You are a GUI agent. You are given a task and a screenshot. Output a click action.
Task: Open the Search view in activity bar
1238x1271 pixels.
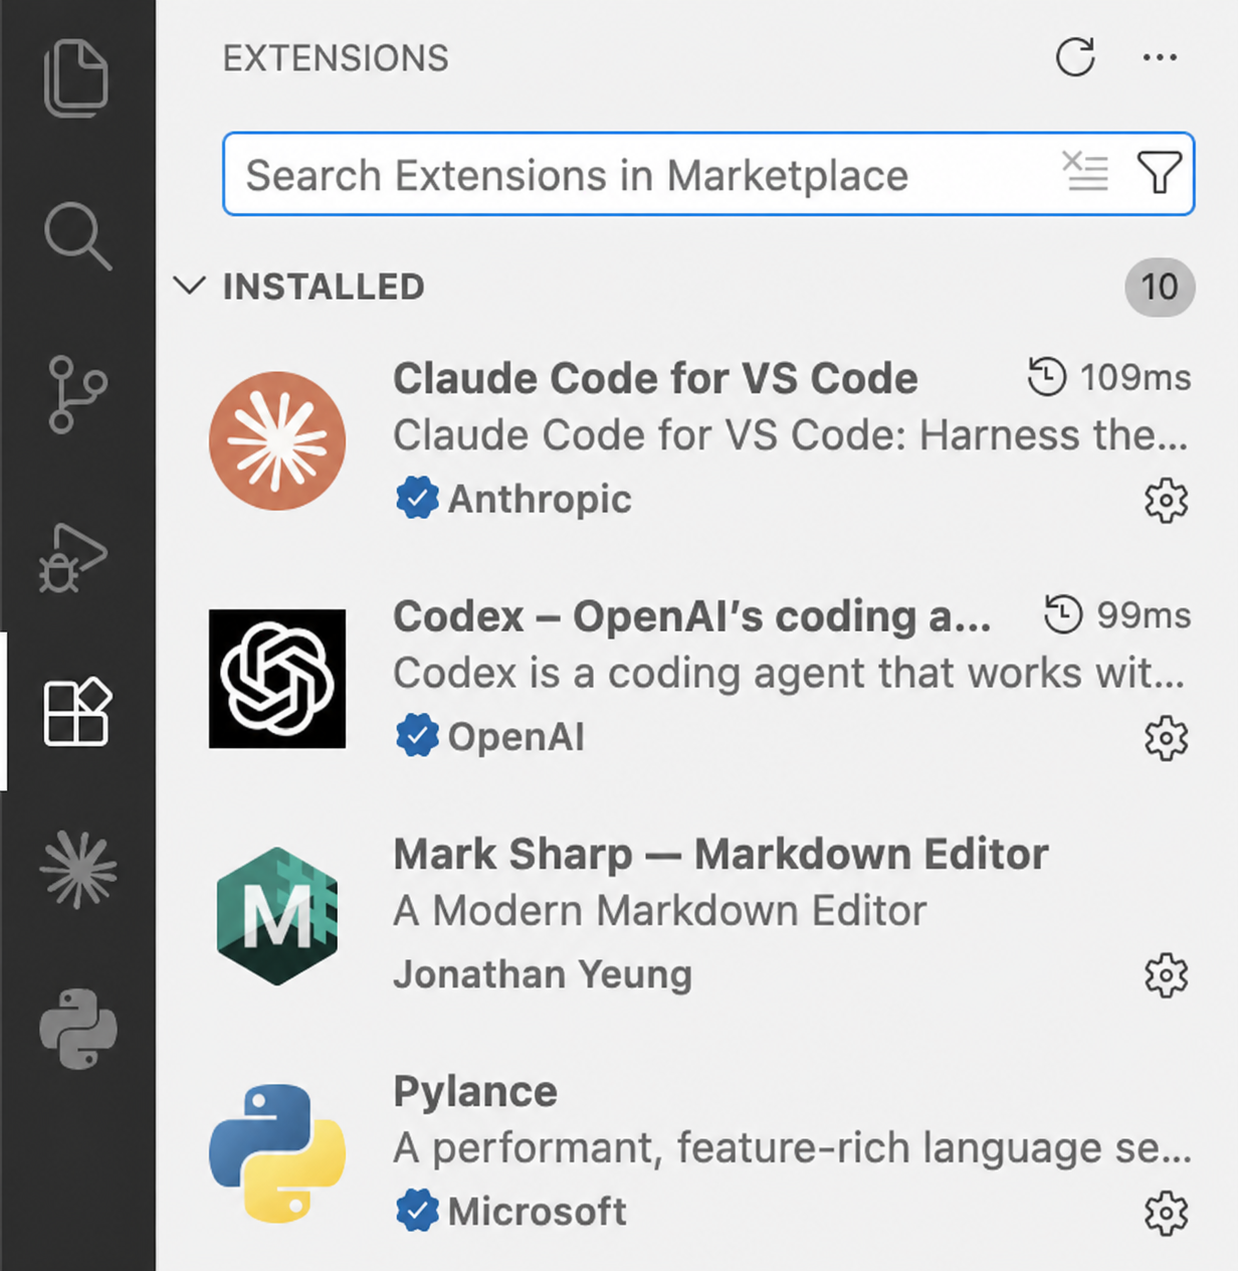77,236
